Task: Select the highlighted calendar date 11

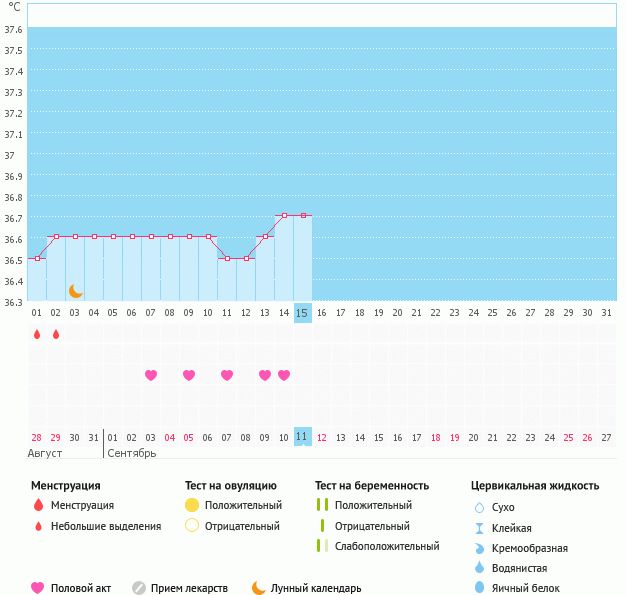Action: click(x=303, y=437)
